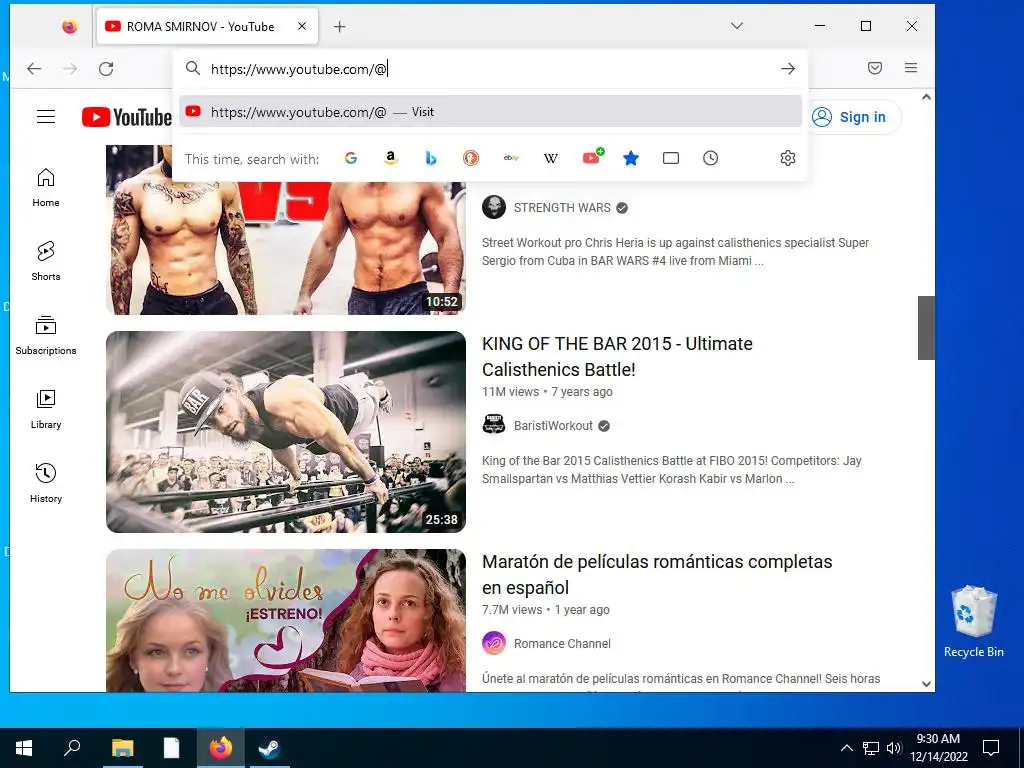This screenshot has width=1024, height=768.
Task: Open KING OF THE BAR 2015 video title
Action: click(x=617, y=357)
